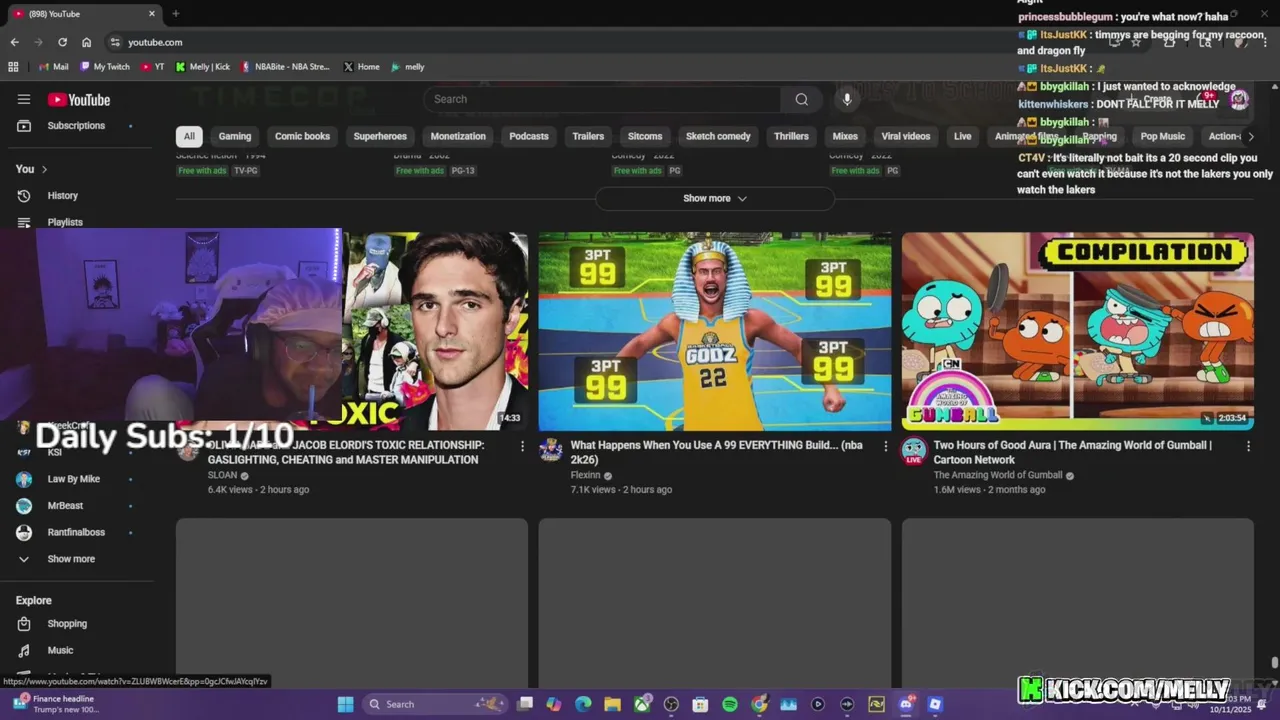Open Microsoft Store from taskbar
Image resolution: width=1280 pixels, height=720 pixels.
pos(701,704)
